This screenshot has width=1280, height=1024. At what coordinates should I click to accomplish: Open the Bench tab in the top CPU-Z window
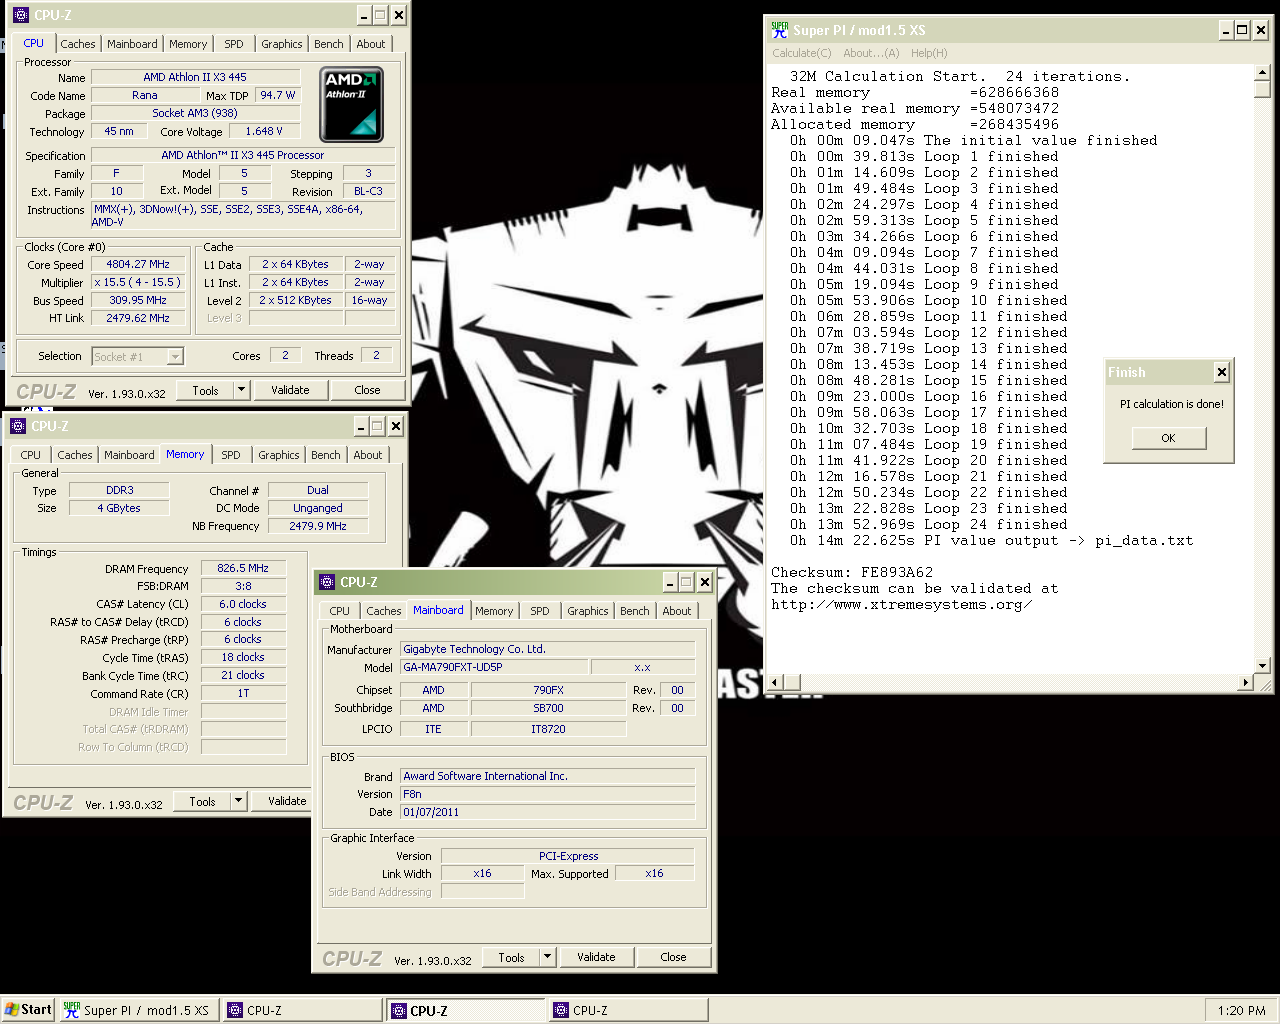pyautogui.click(x=329, y=44)
